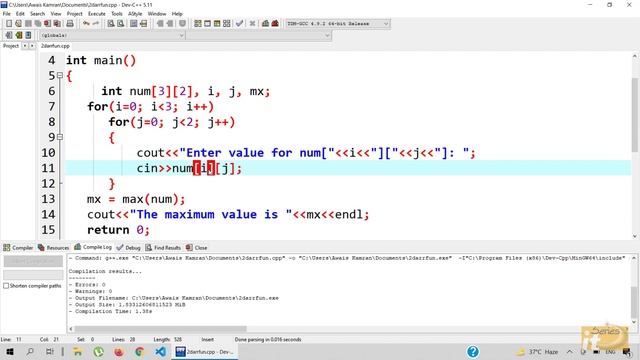Select the Compile Log tab
Screen dimensions: 640x360
(x=93, y=247)
